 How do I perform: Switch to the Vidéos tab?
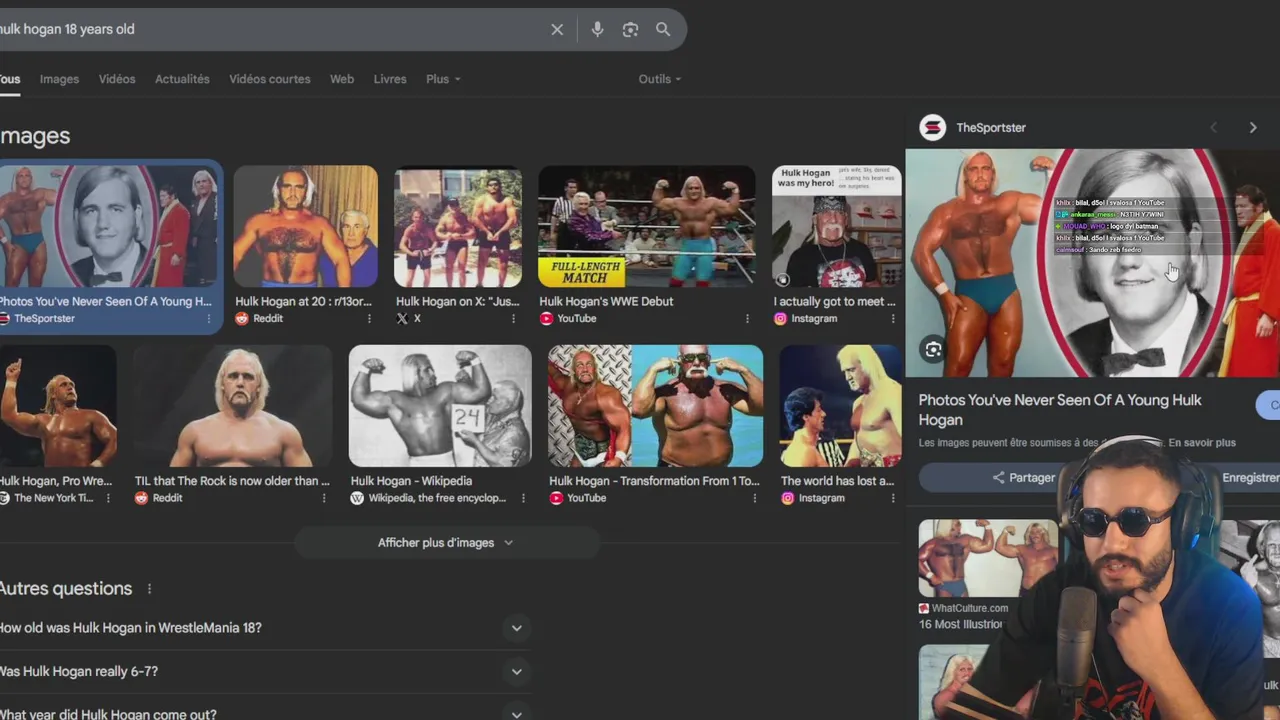pyautogui.click(x=117, y=79)
